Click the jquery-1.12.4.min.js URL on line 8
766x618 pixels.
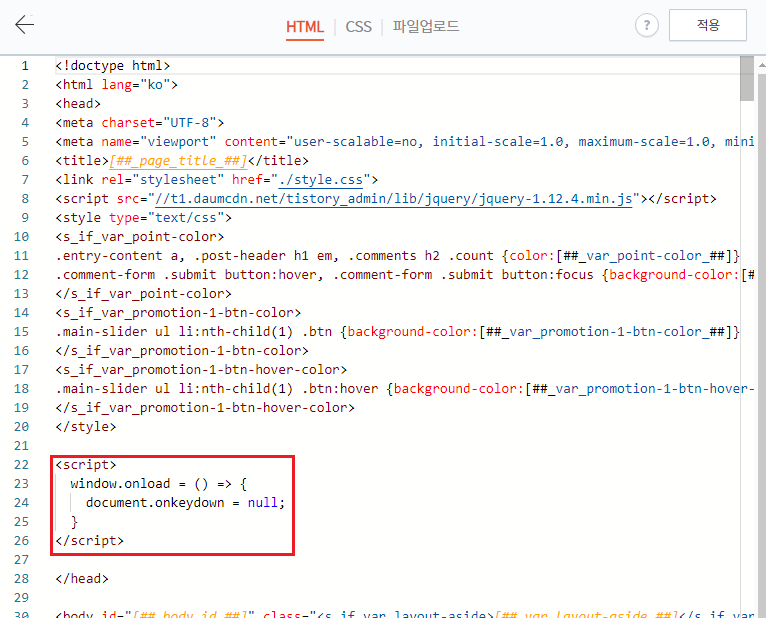point(393,199)
